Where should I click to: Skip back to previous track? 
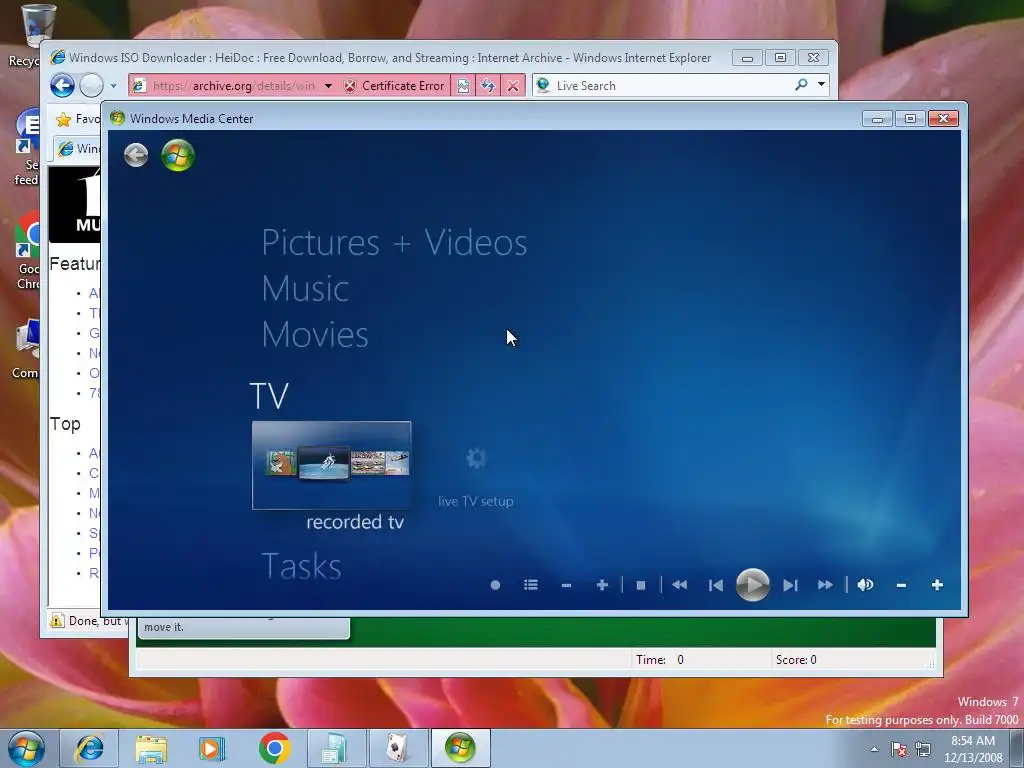pos(716,585)
